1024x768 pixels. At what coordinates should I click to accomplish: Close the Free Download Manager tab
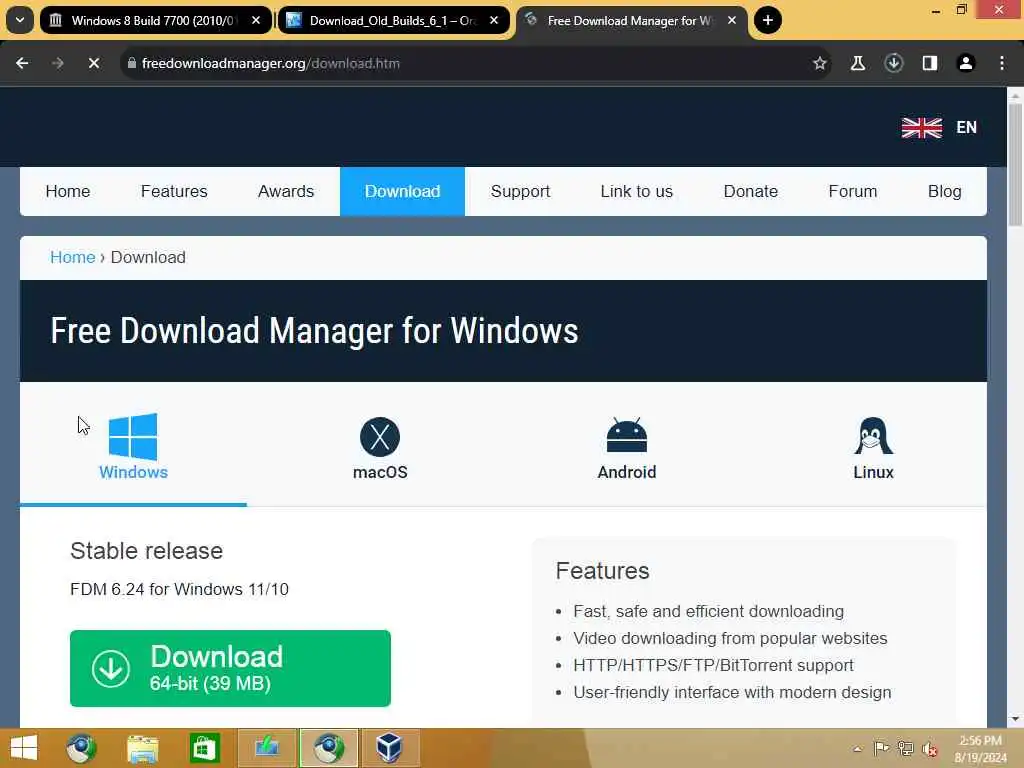tap(731, 20)
